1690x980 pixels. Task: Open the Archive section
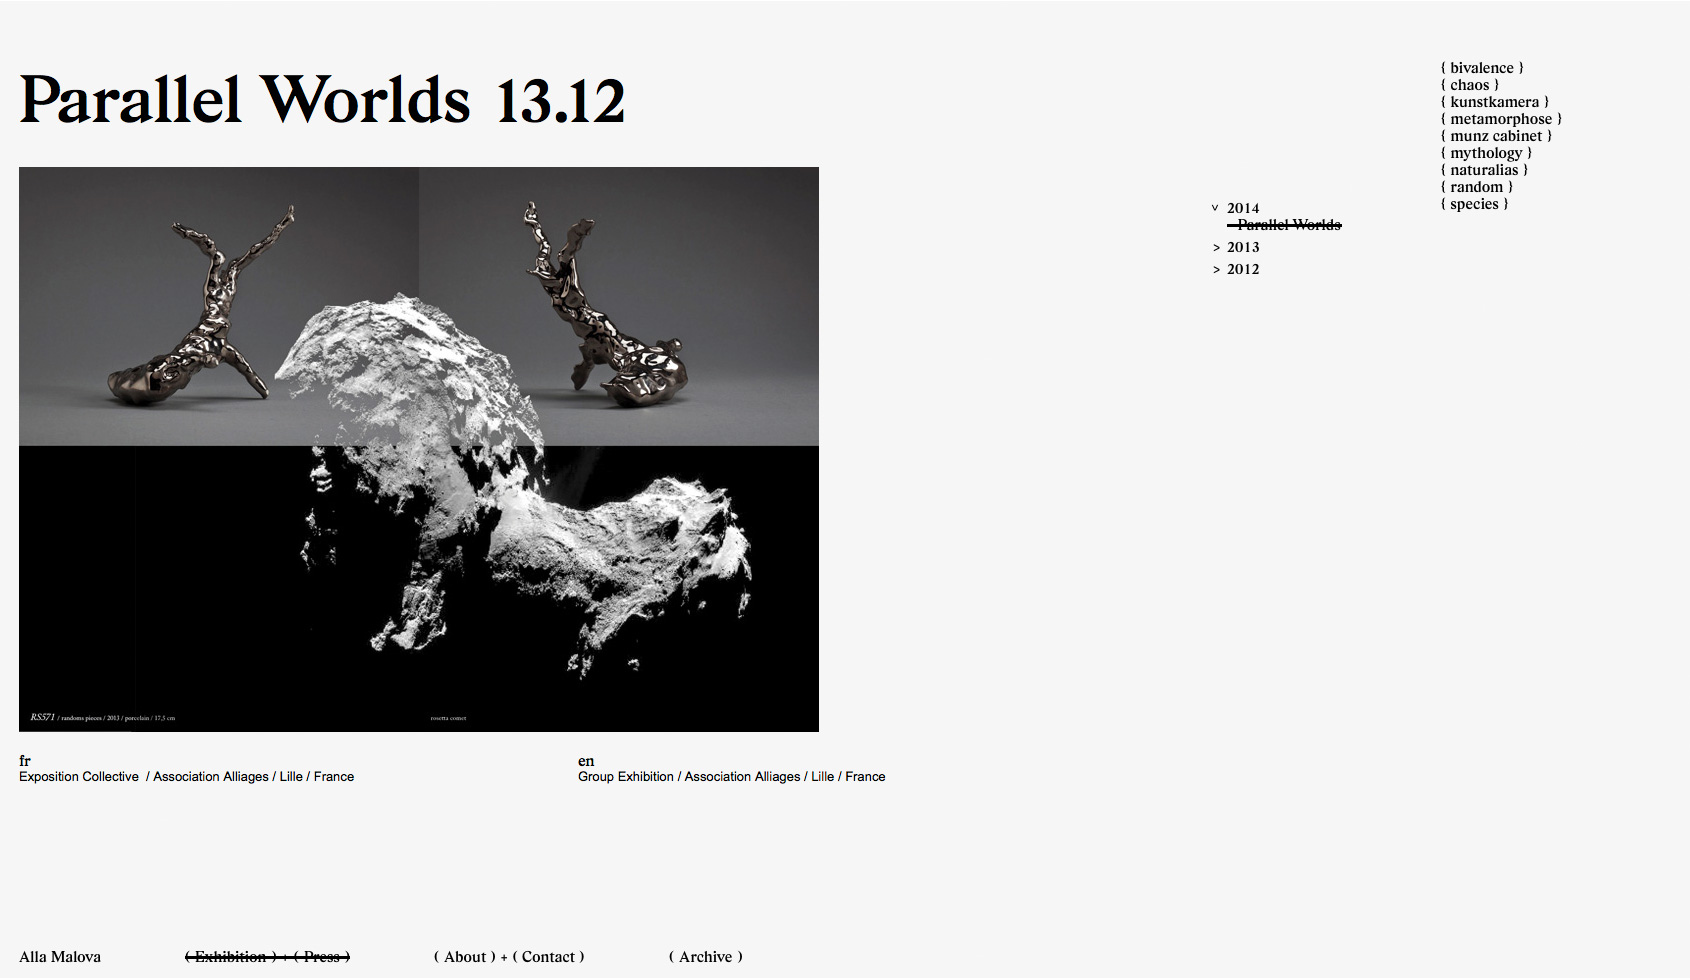coord(705,957)
